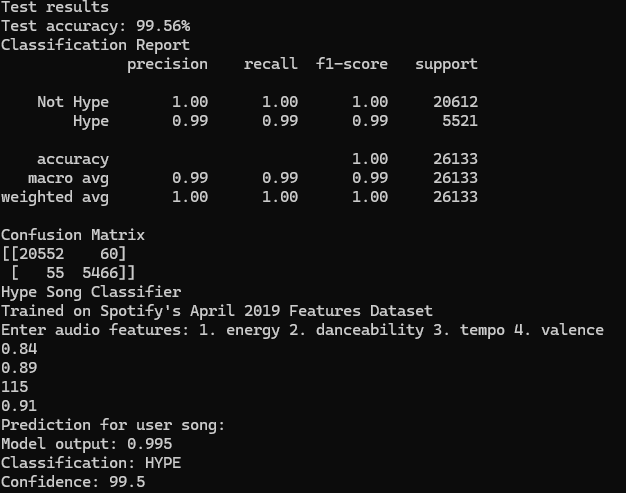Click the Hype support value 5521
Screen dimensions: 626x493
pyautogui.click(x=460, y=121)
